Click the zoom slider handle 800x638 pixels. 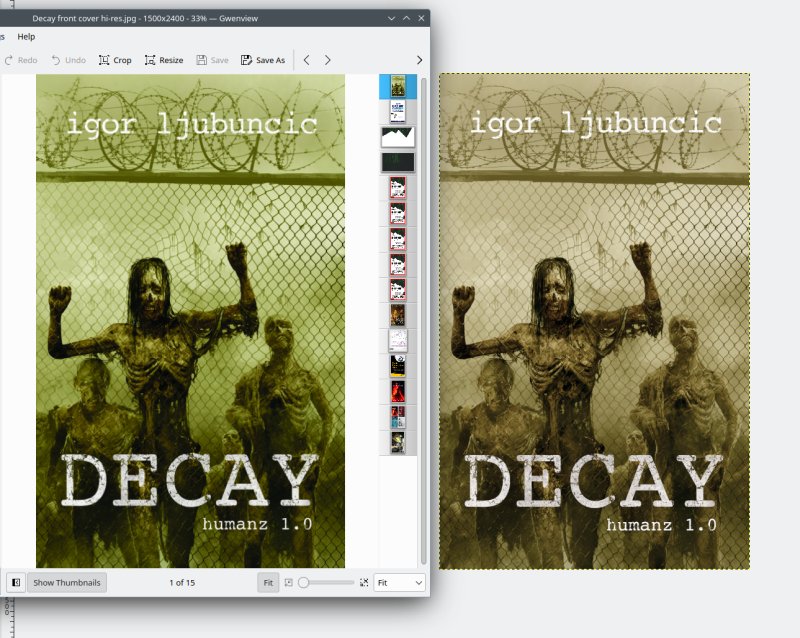pos(304,582)
